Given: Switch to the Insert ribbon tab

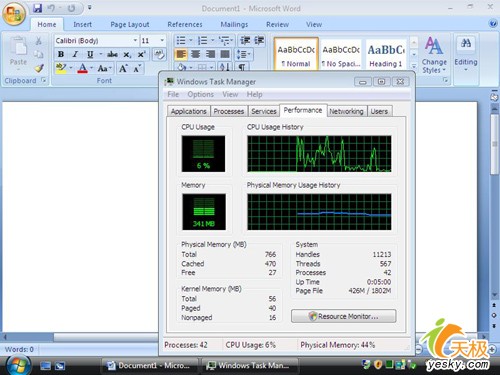Looking at the screenshot, I should (x=82, y=24).
